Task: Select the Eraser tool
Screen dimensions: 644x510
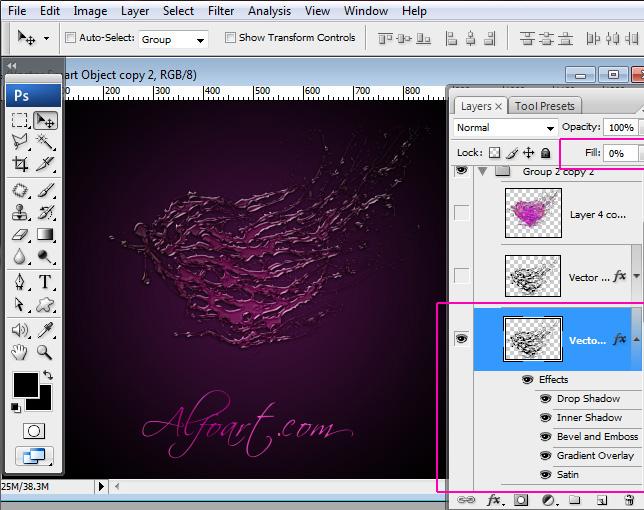Action: point(20,235)
